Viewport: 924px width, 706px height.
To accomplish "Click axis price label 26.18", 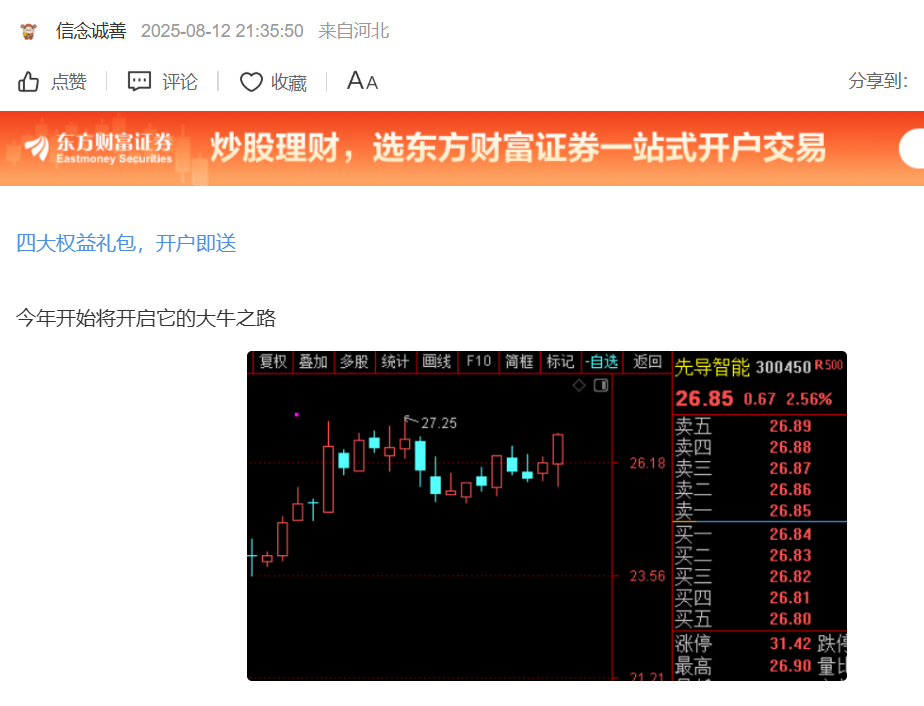I will (x=647, y=463).
